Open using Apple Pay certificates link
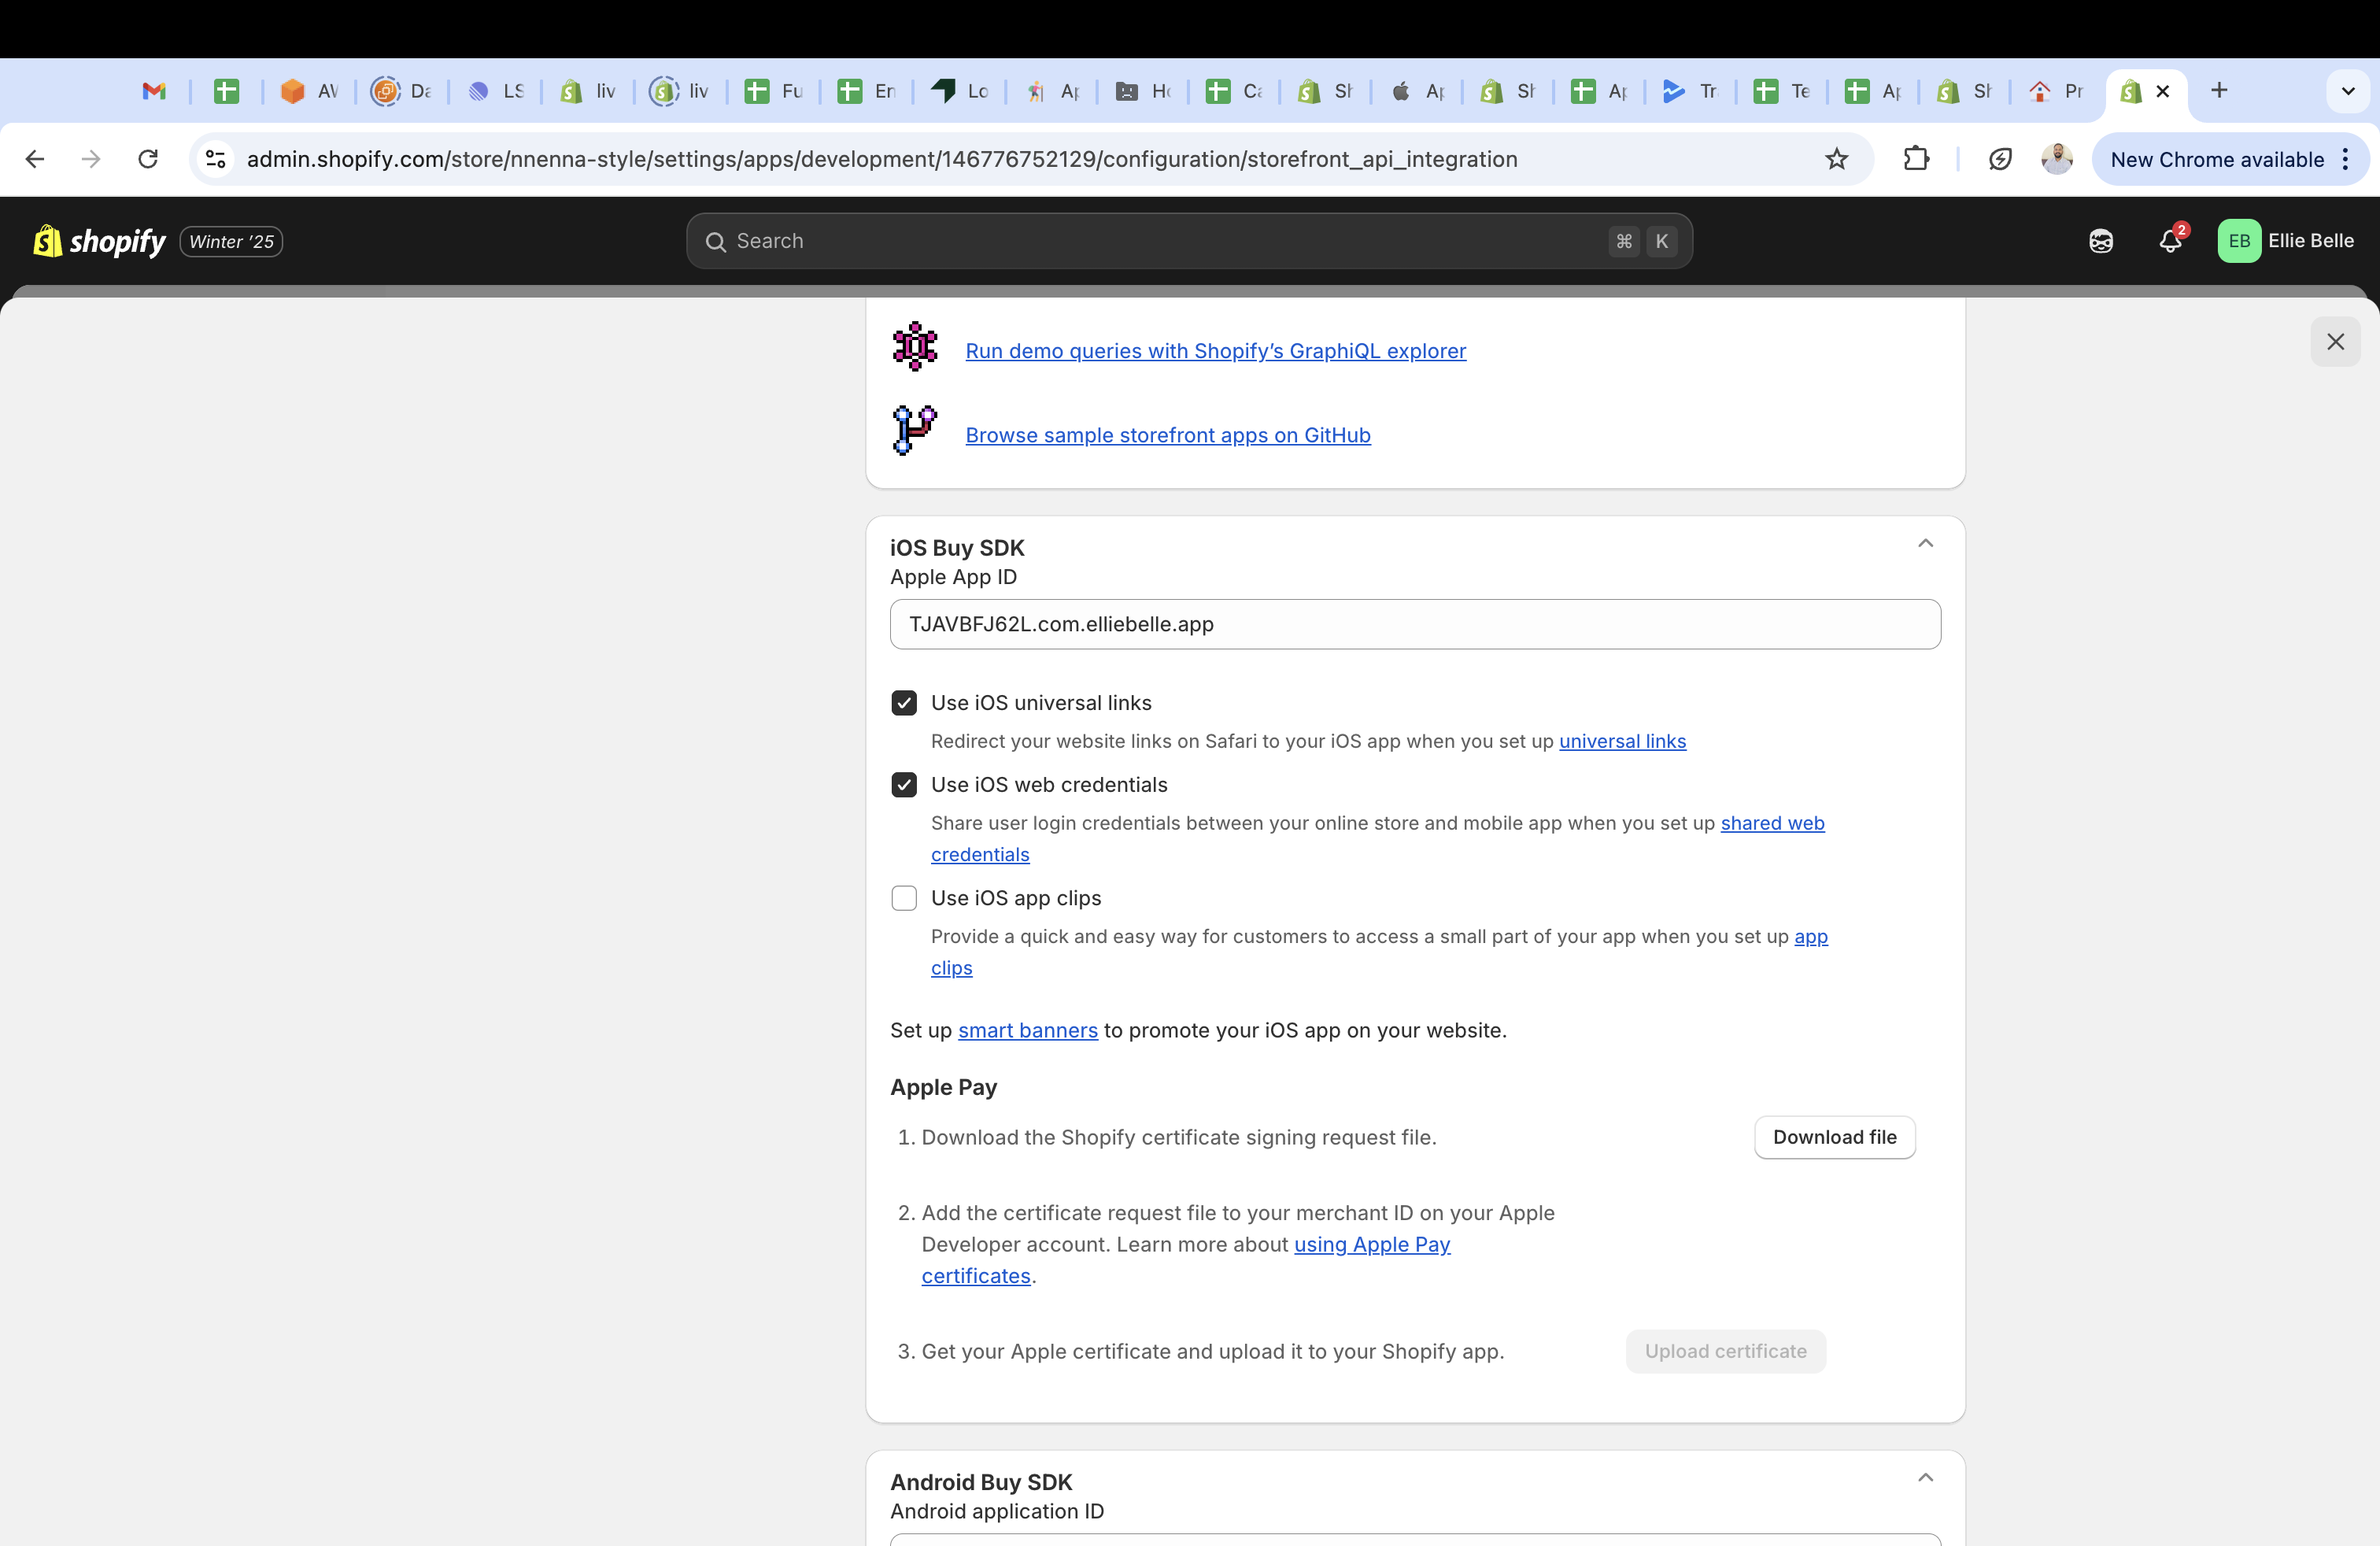The image size is (2380, 1546). 1372,1244
